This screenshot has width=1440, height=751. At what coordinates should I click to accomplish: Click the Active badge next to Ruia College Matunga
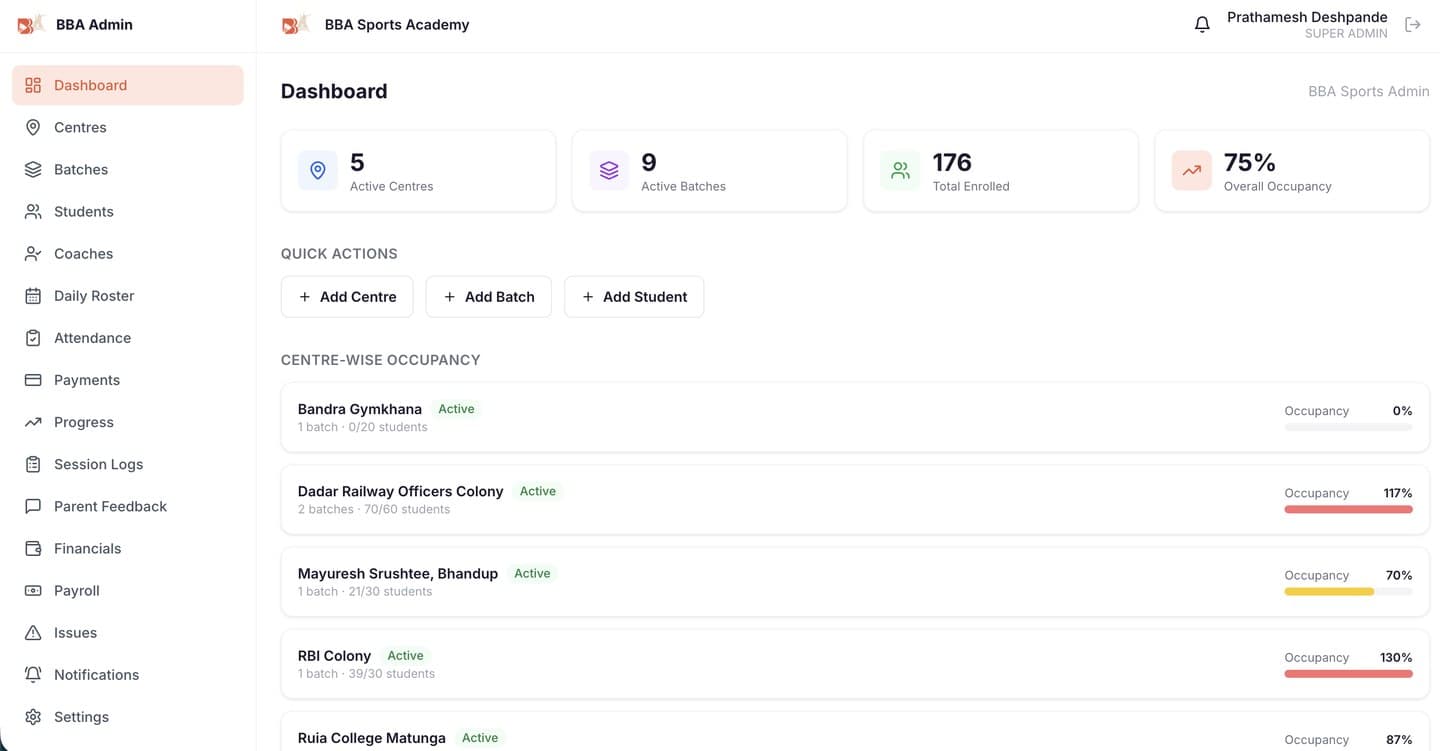point(480,738)
